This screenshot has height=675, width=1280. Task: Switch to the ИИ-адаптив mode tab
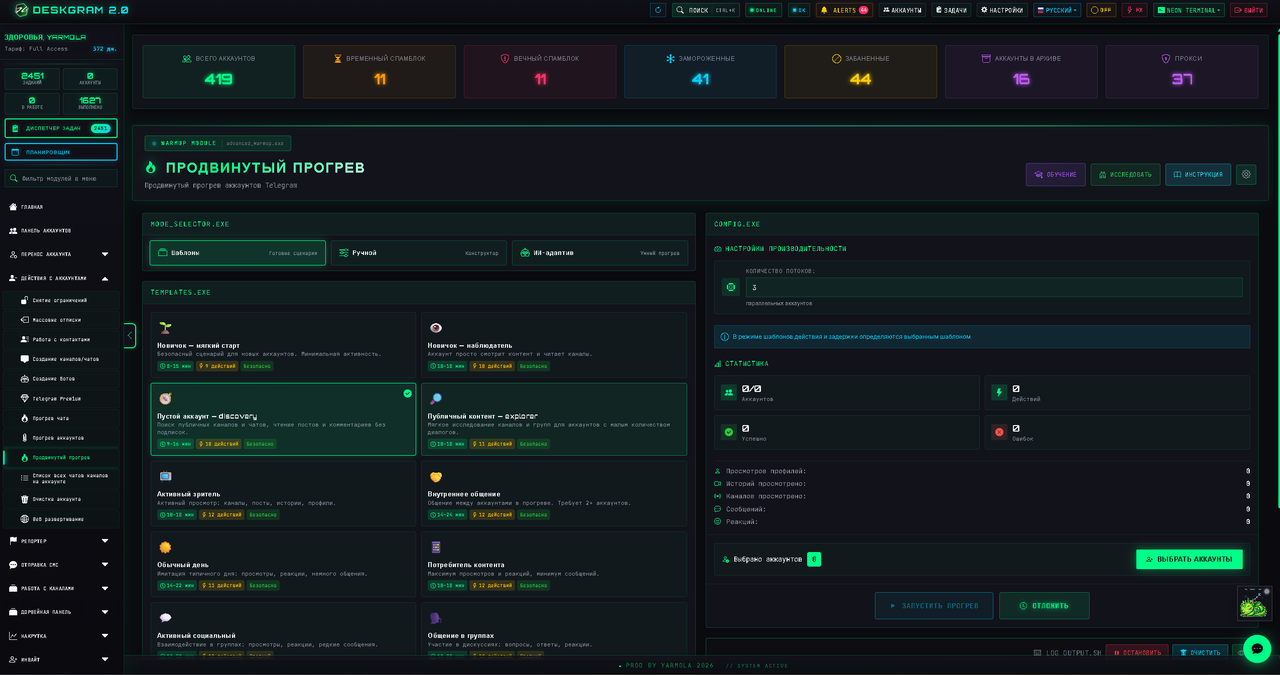click(600, 253)
